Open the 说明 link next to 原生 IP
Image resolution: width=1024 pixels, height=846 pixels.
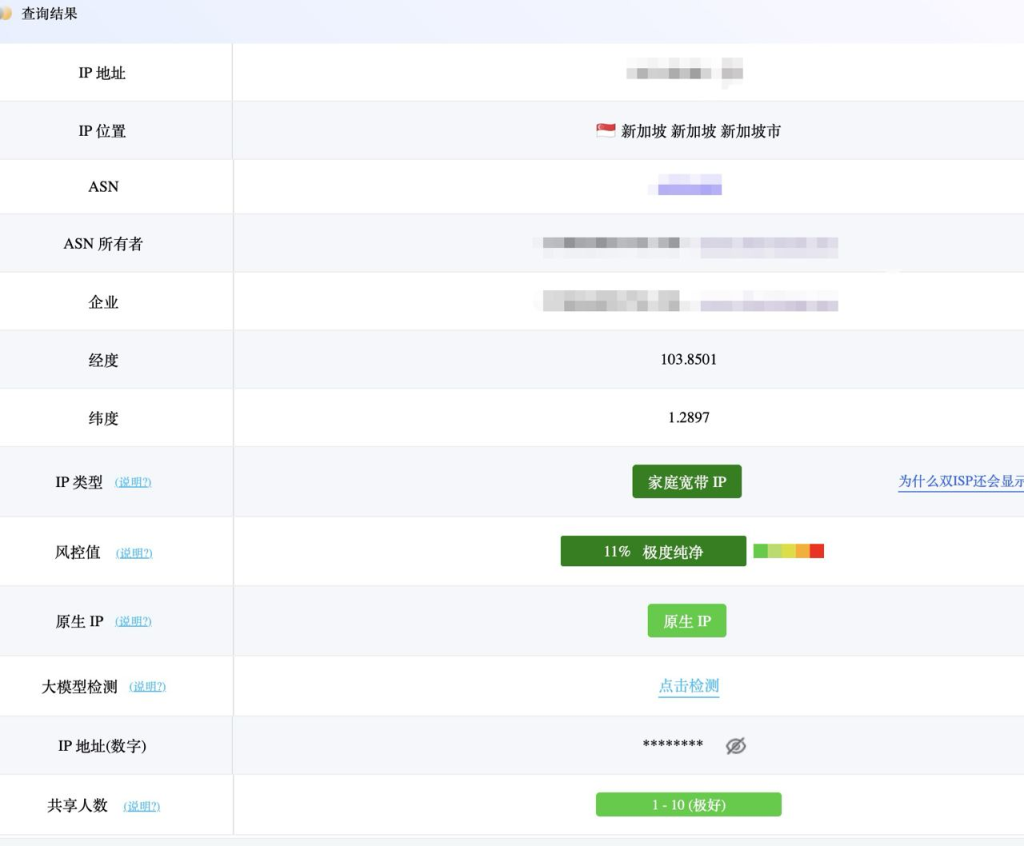pos(133,621)
